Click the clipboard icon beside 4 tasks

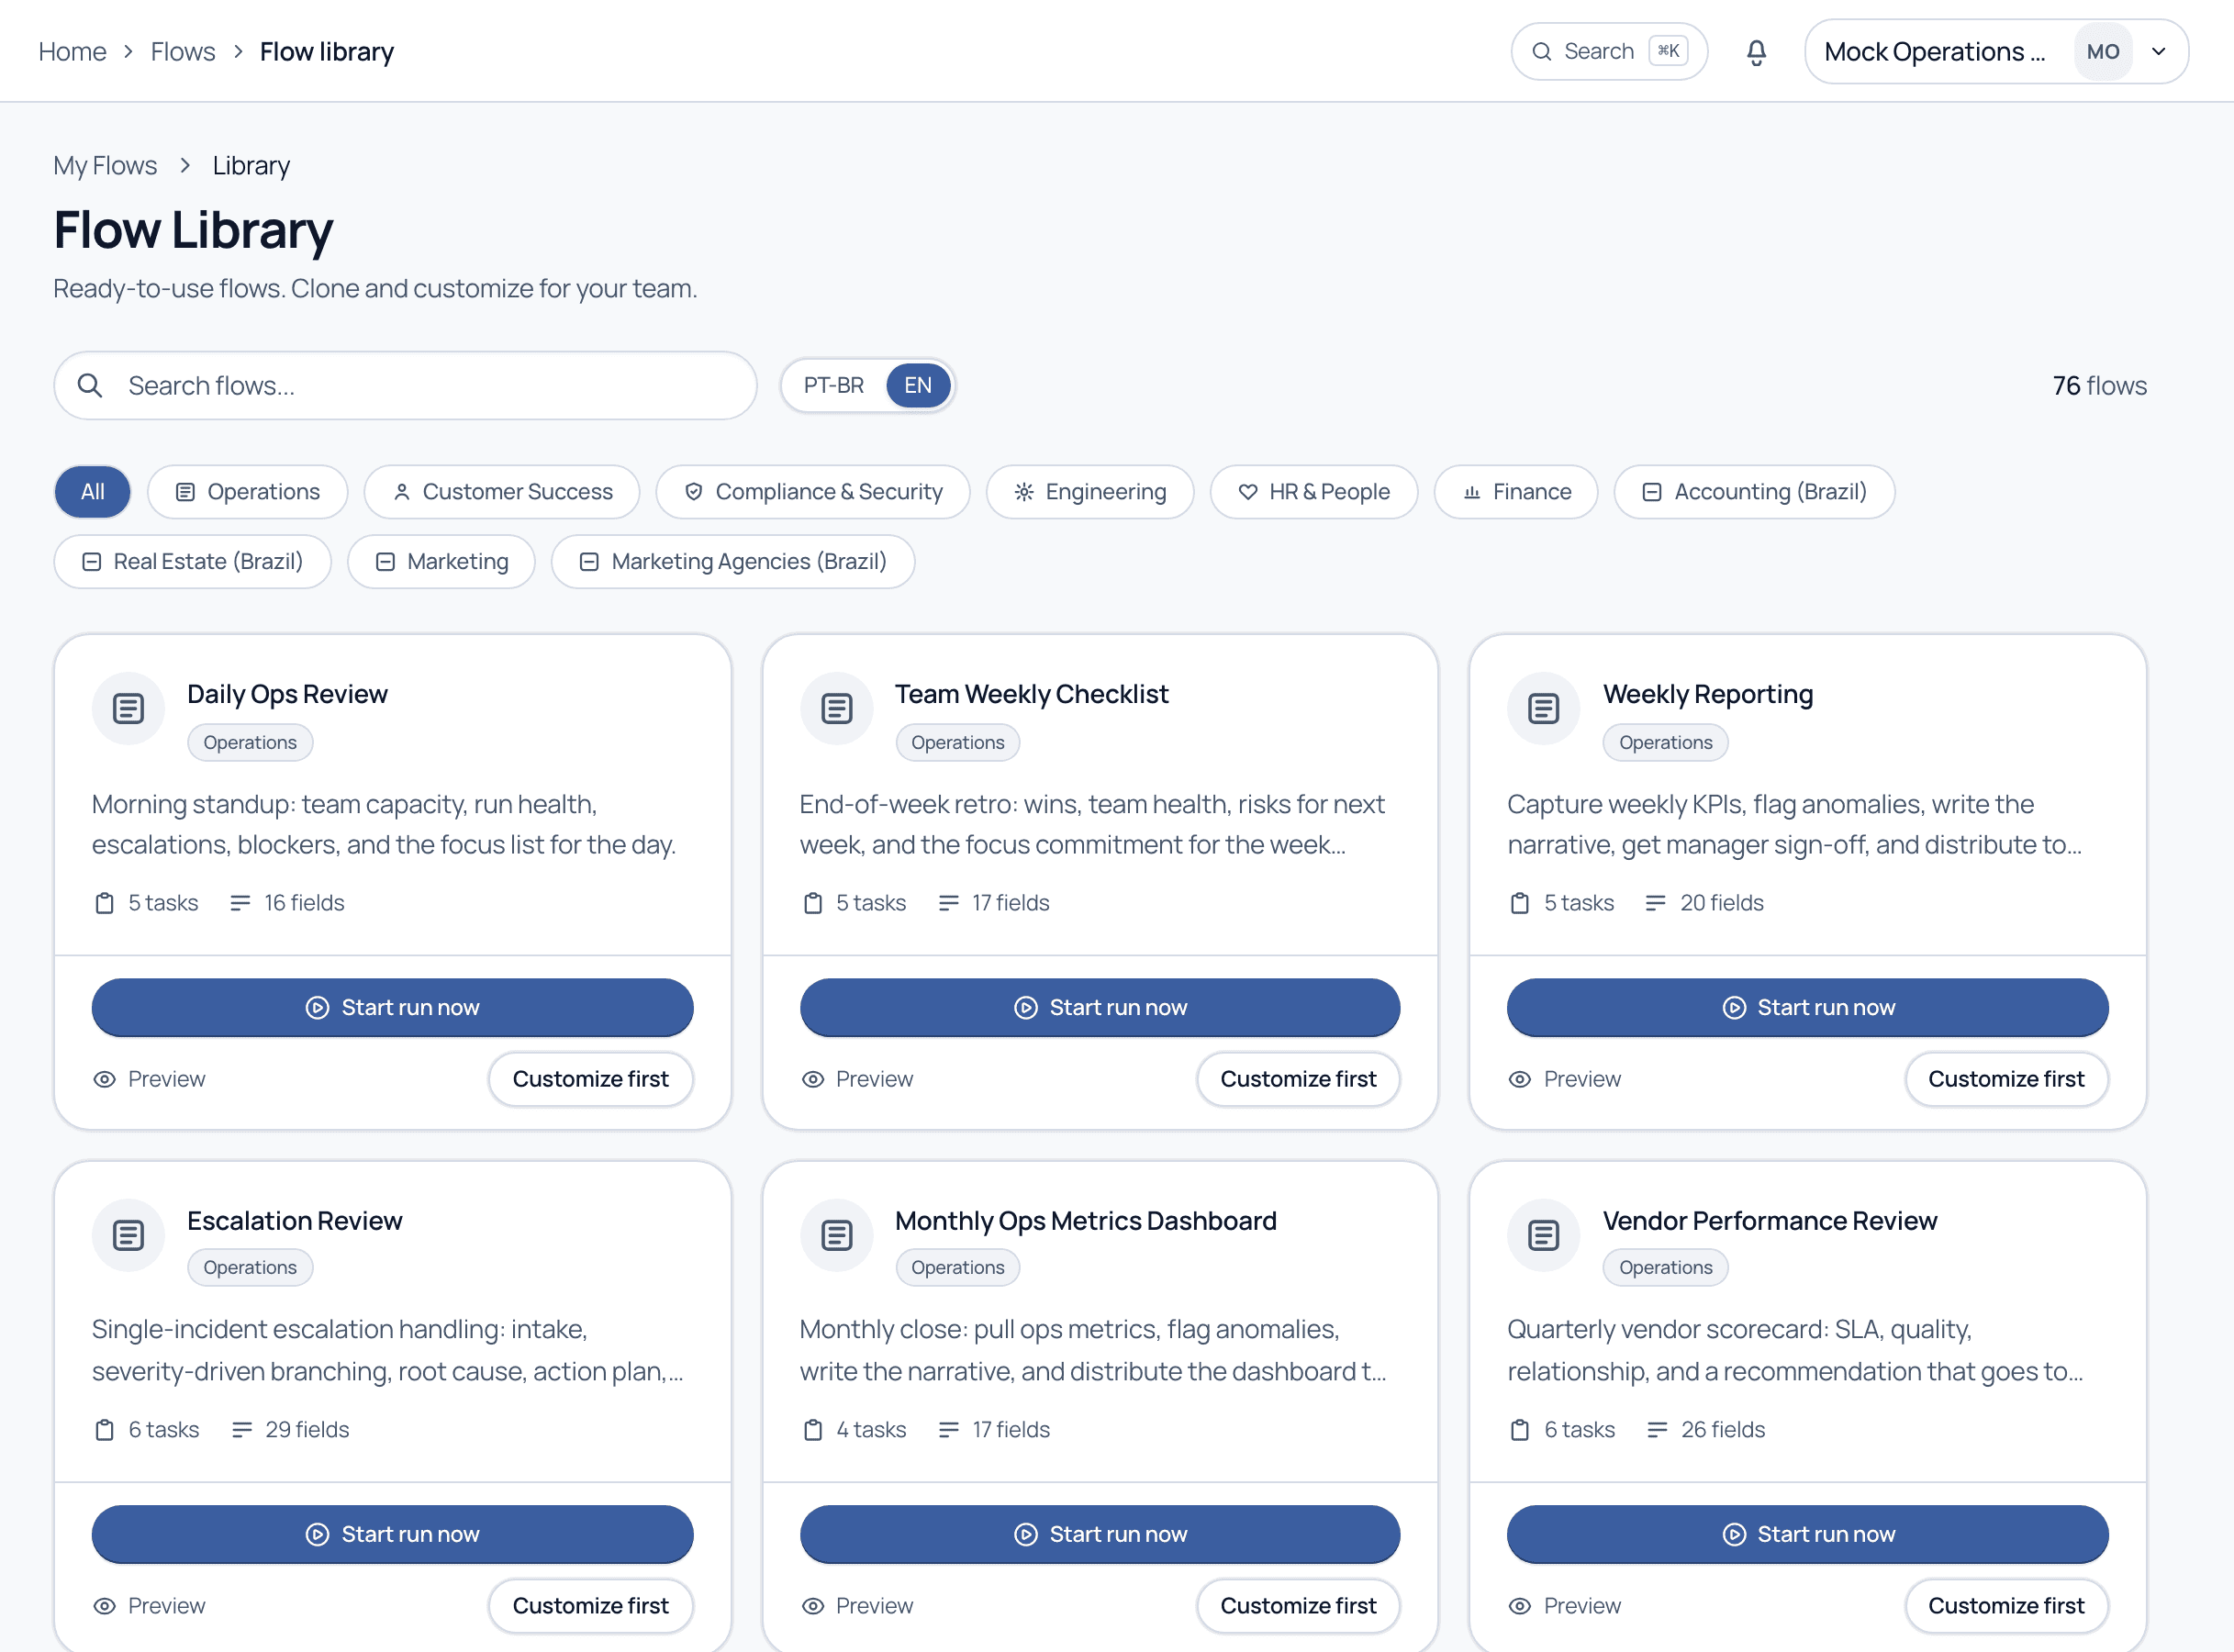812,1430
